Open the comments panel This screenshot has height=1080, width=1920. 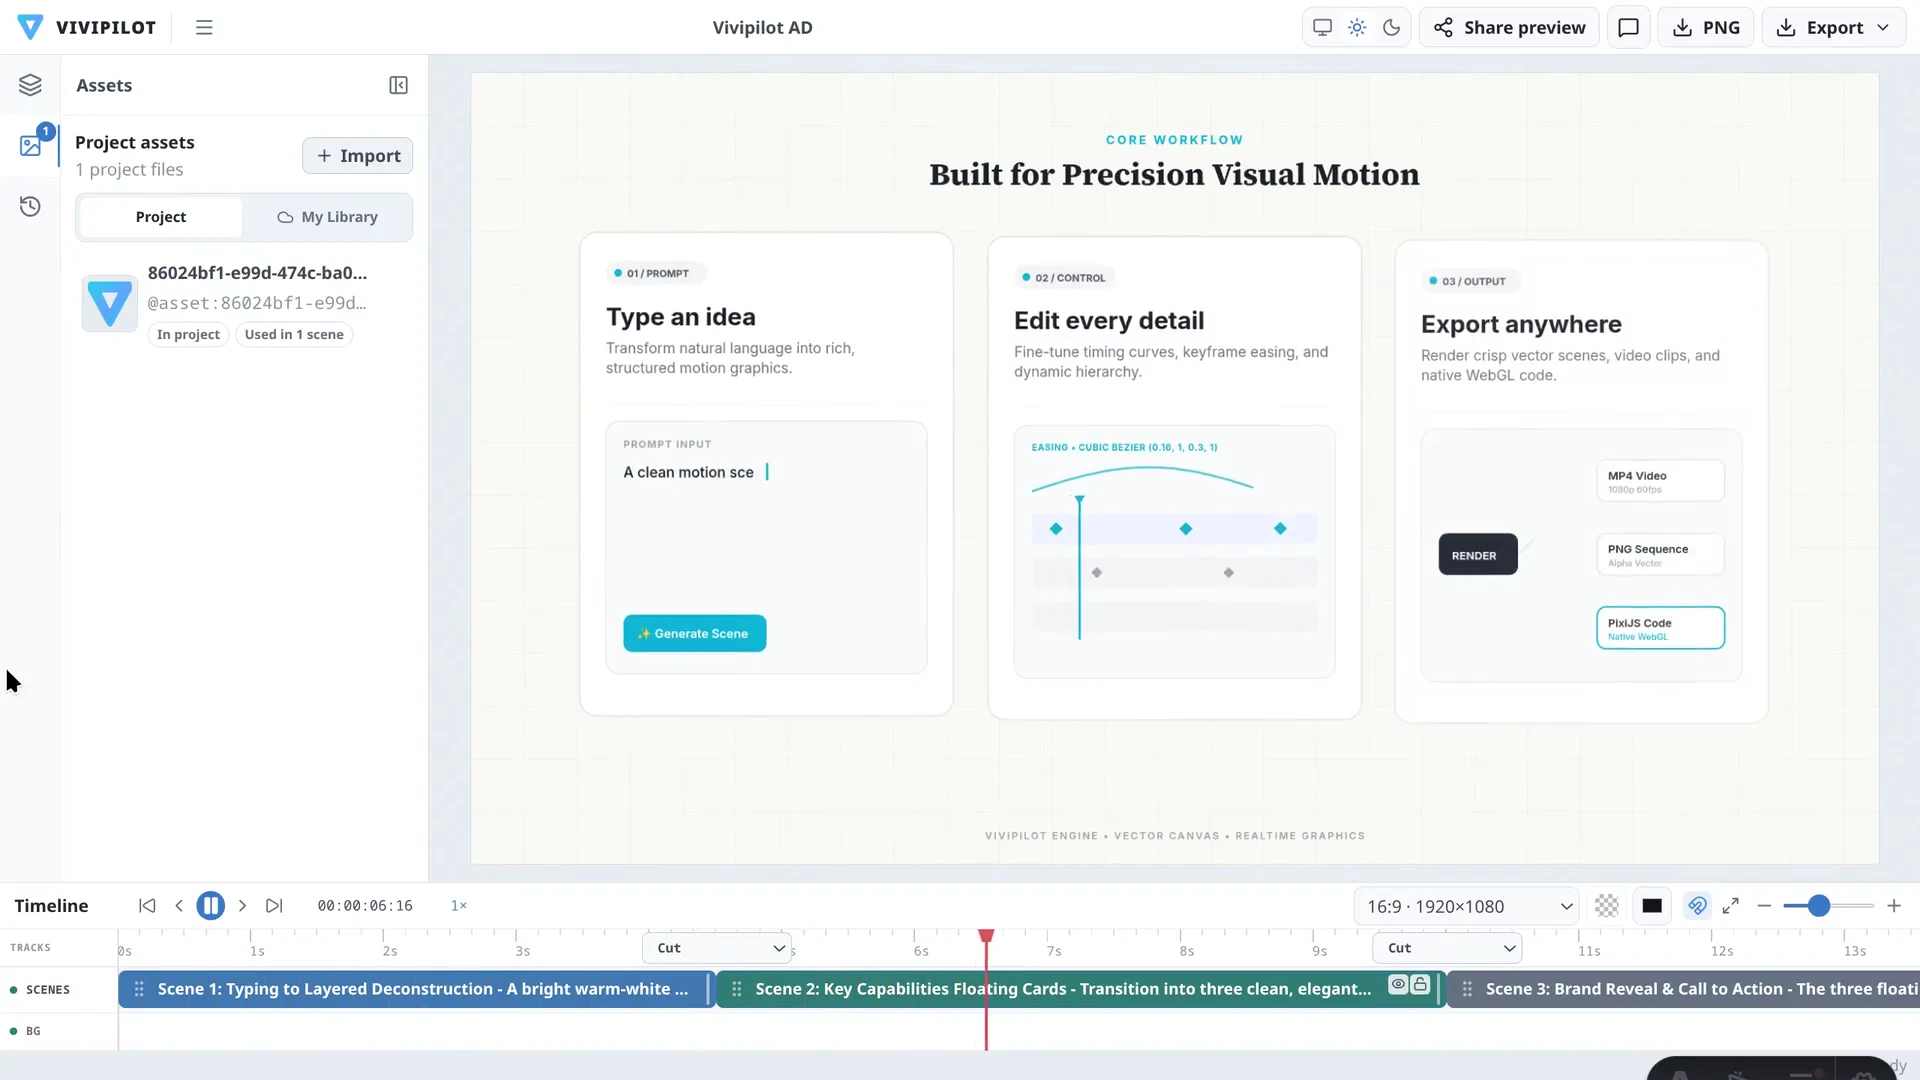[1628, 27]
